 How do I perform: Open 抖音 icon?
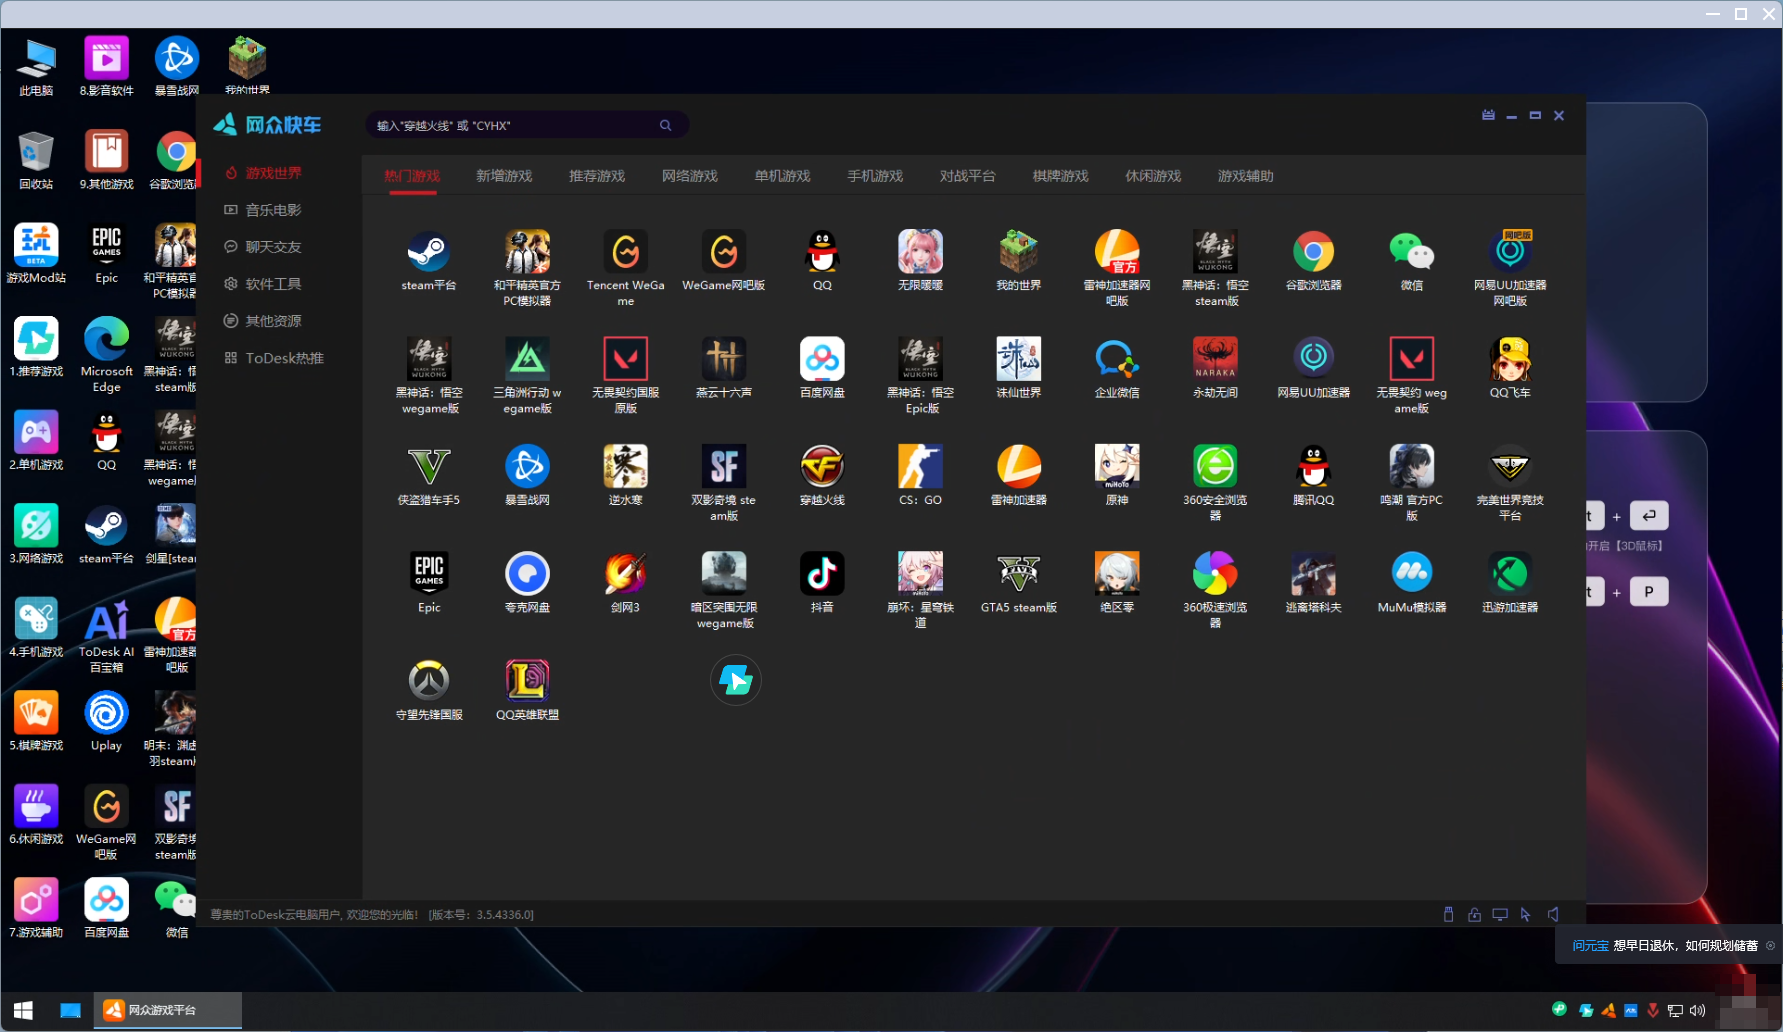[x=822, y=574]
